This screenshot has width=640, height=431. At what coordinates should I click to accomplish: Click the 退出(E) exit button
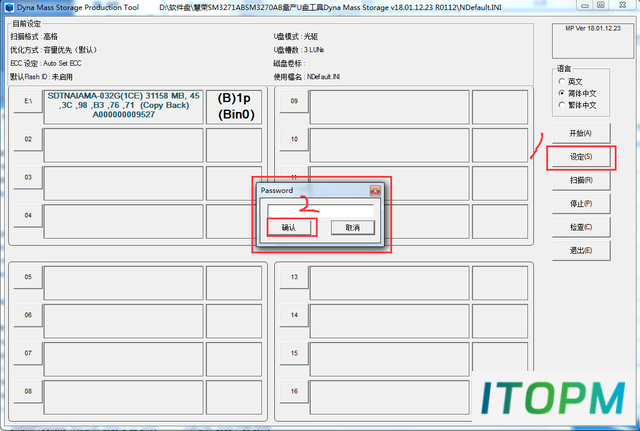tap(581, 250)
